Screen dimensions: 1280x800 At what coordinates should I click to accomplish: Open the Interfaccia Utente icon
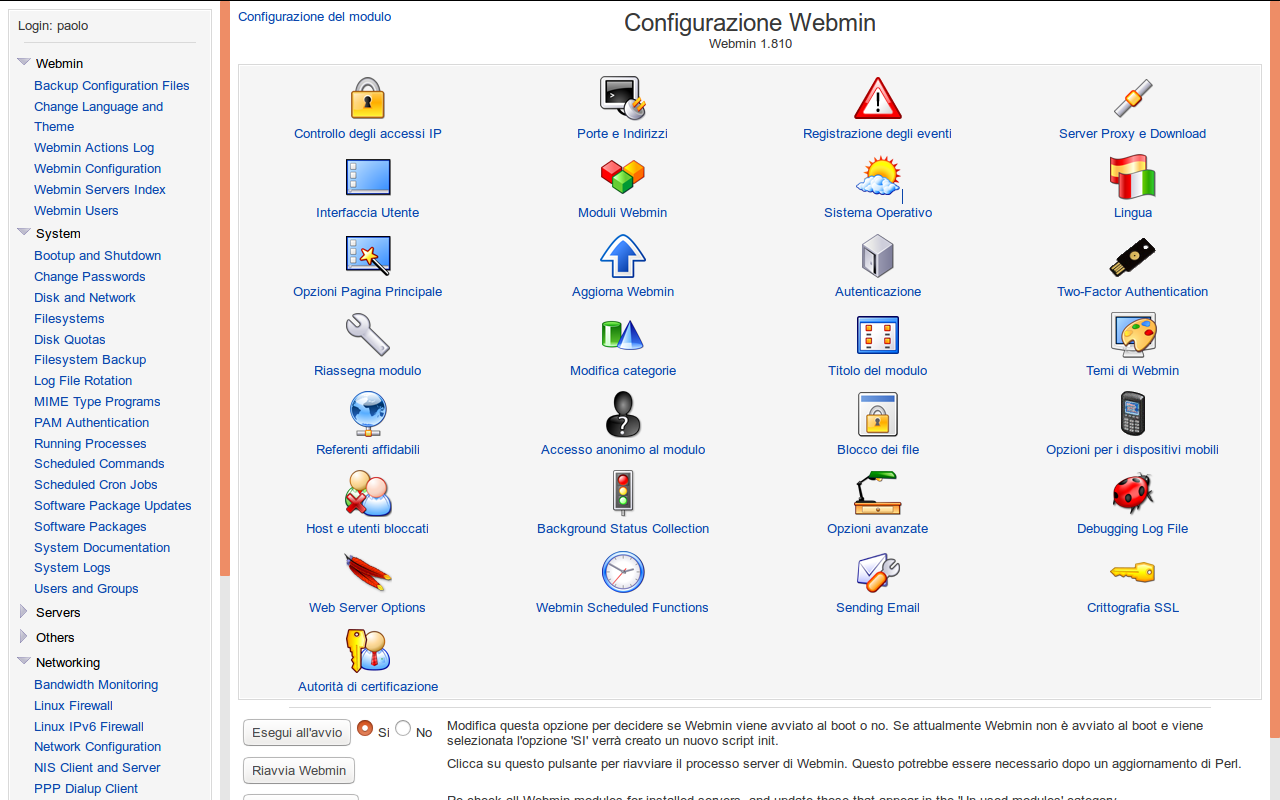[368, 177]
